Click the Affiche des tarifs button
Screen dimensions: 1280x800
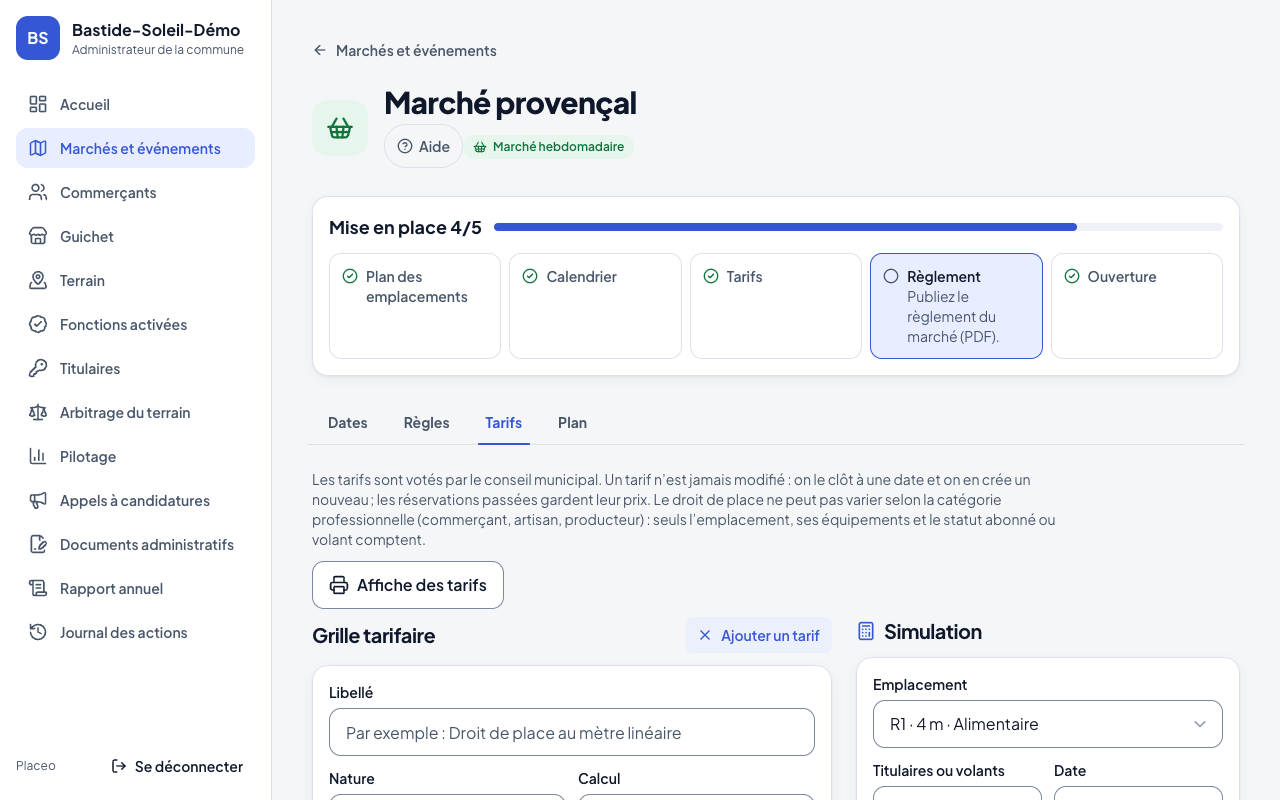[408, 585]
